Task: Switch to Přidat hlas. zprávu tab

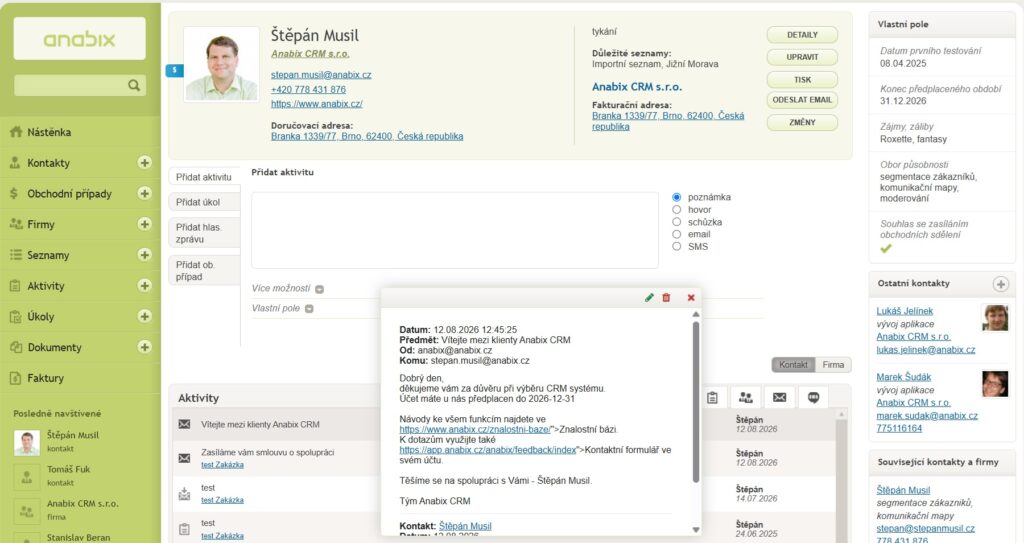Action: pyautogui.click(x=204, y=233)
